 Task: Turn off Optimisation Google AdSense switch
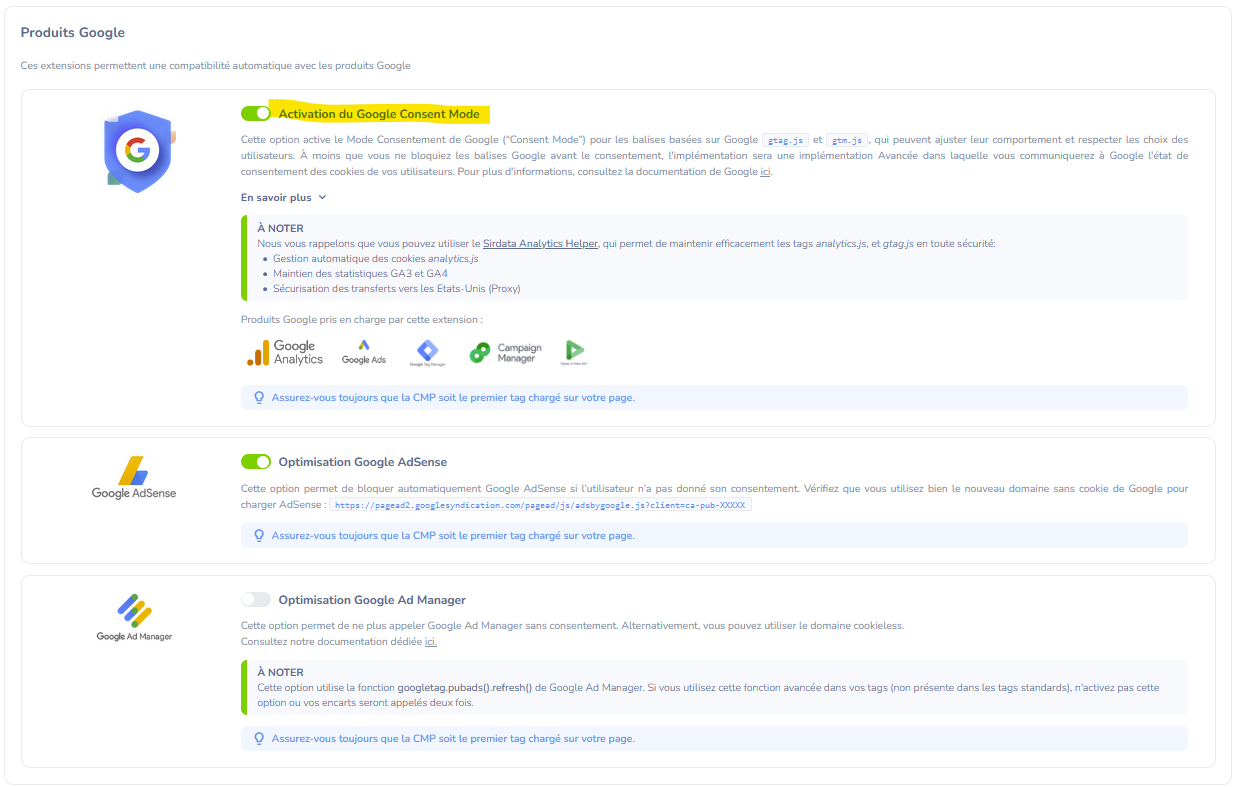(x=256, y=462)
